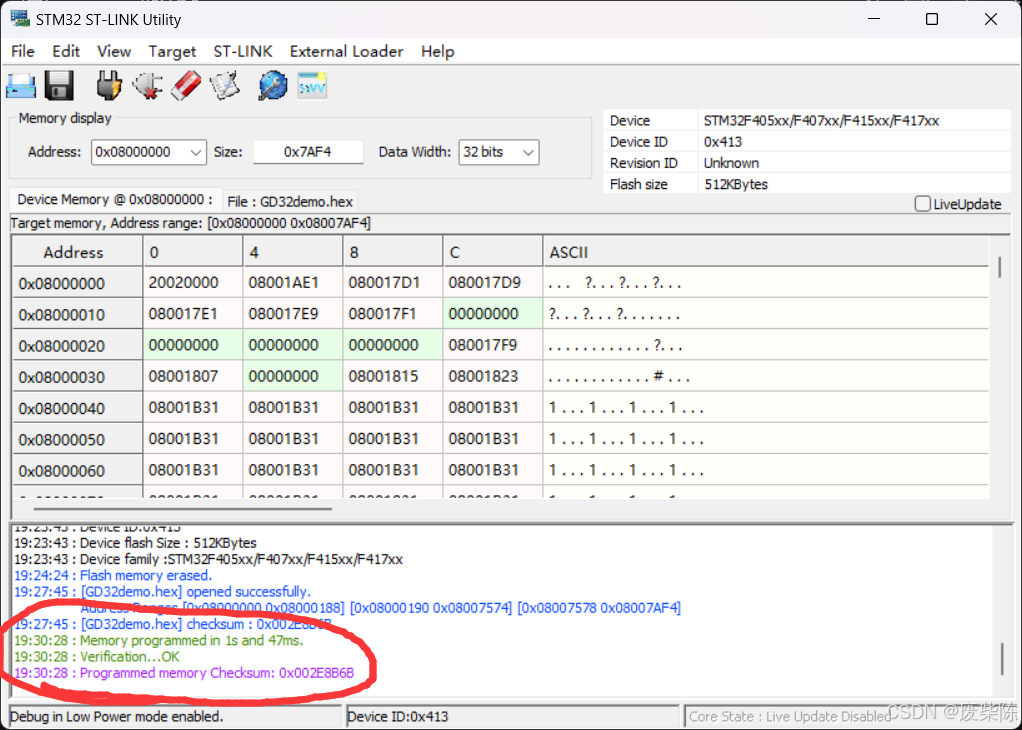Click the Program verify toolbar icon

pyautogui.click(x=225, y=85)
